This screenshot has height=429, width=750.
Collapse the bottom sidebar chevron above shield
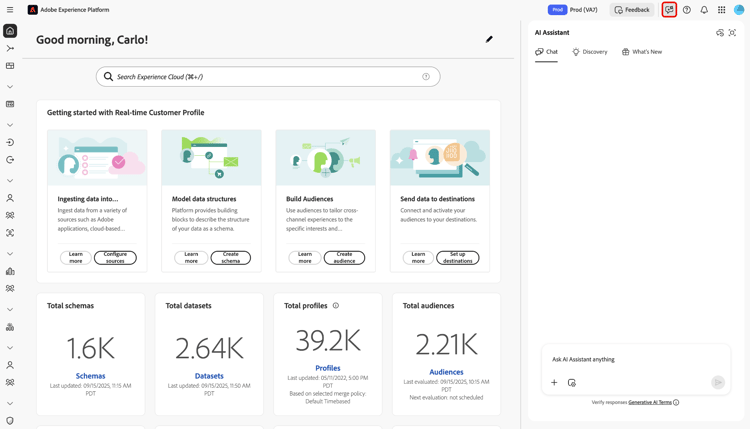(10, 403)
